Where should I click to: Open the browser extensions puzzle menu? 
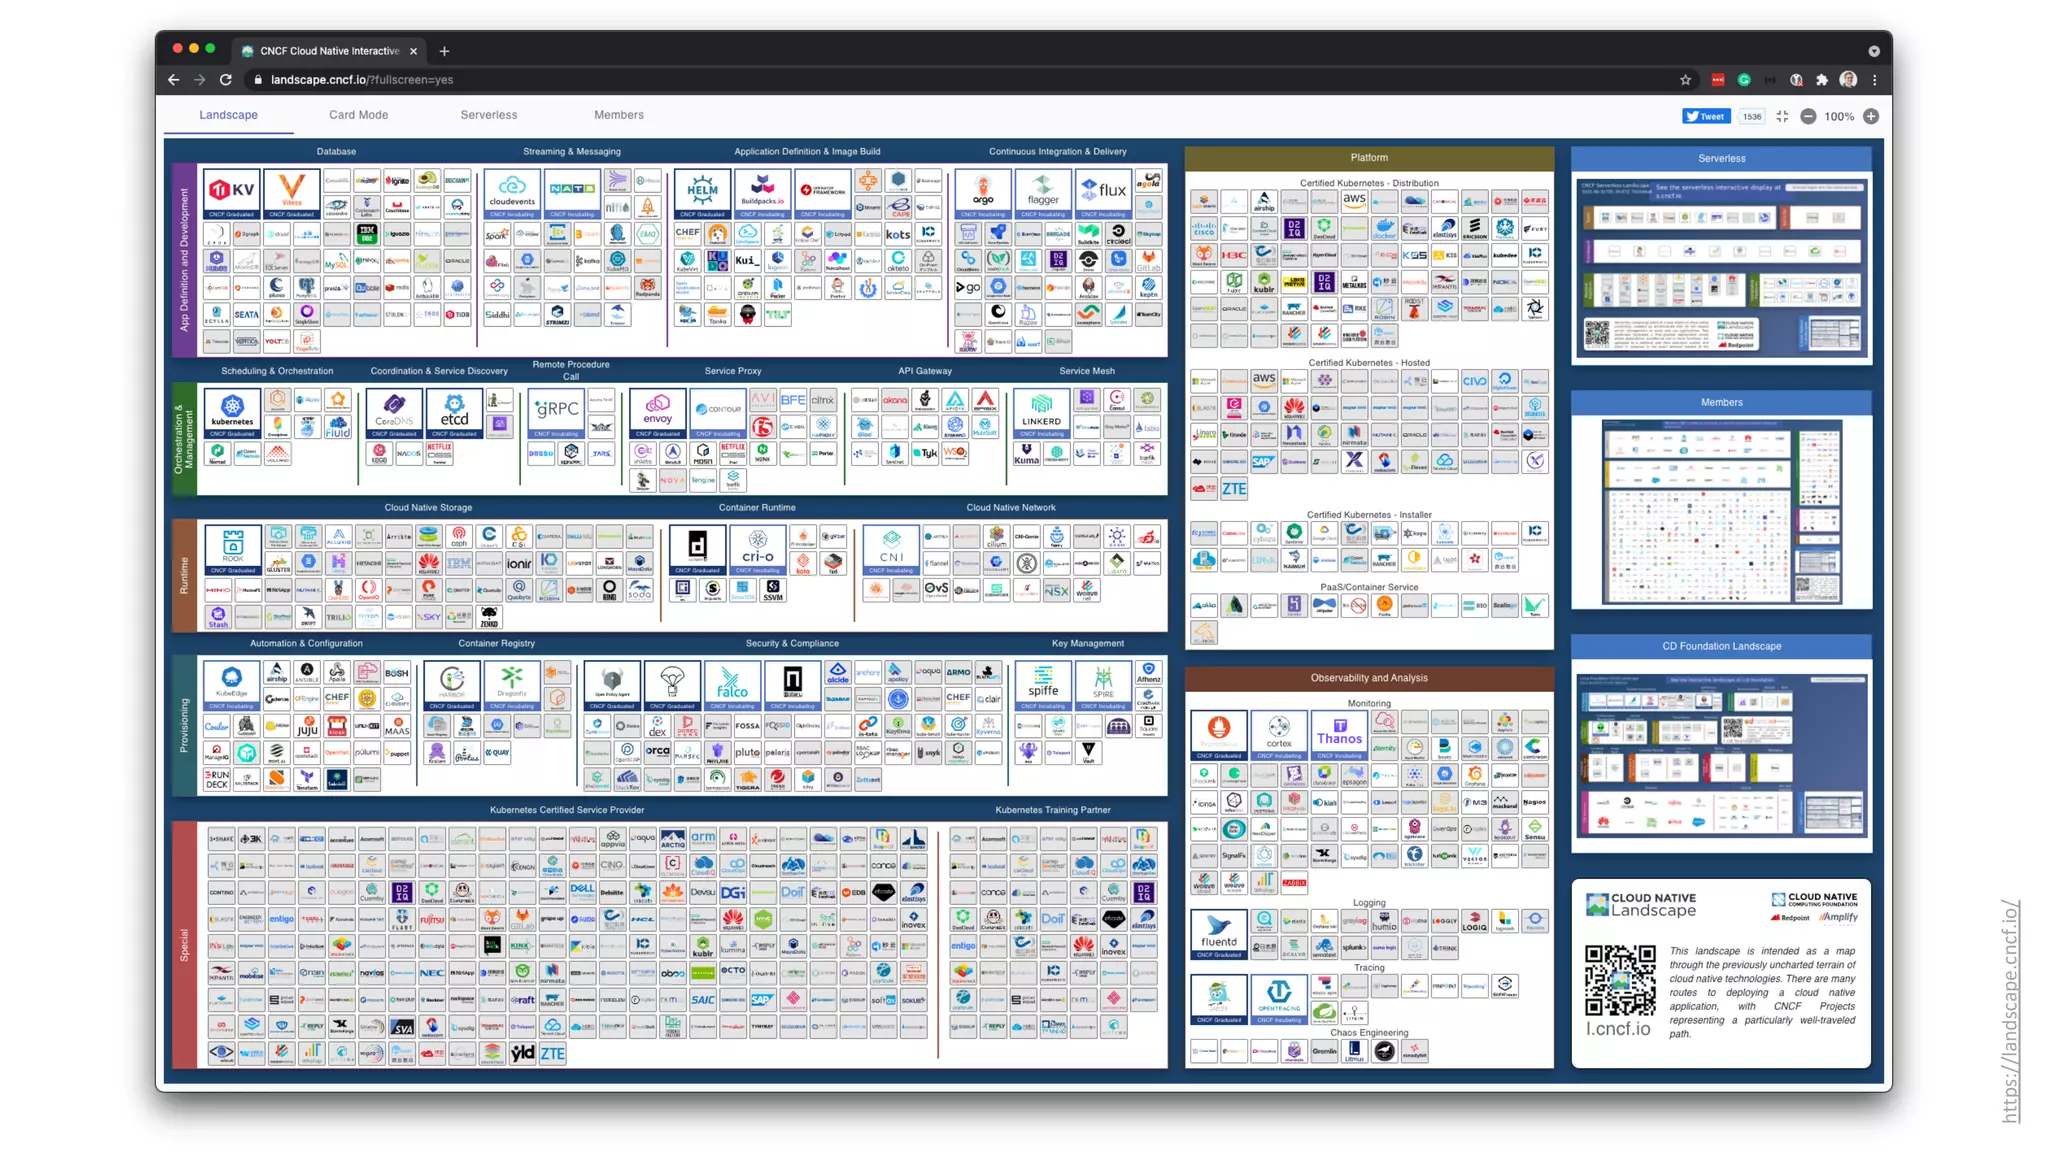[1822, 80]
